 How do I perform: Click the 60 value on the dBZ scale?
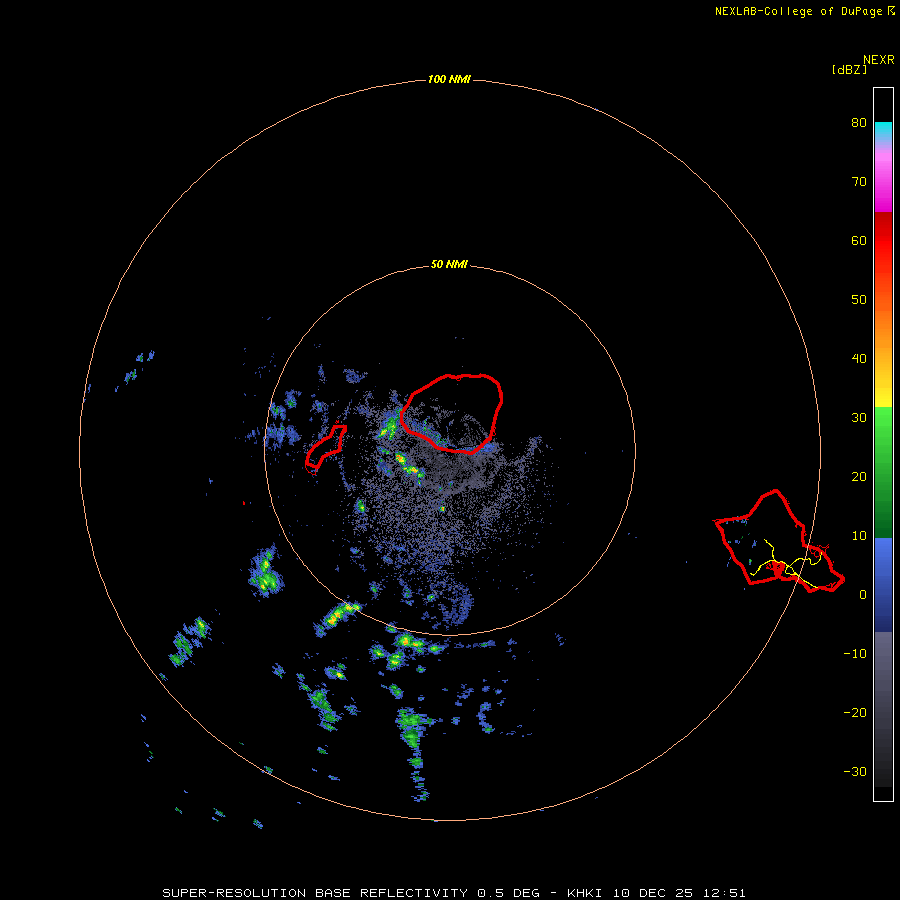click(859, 240)
